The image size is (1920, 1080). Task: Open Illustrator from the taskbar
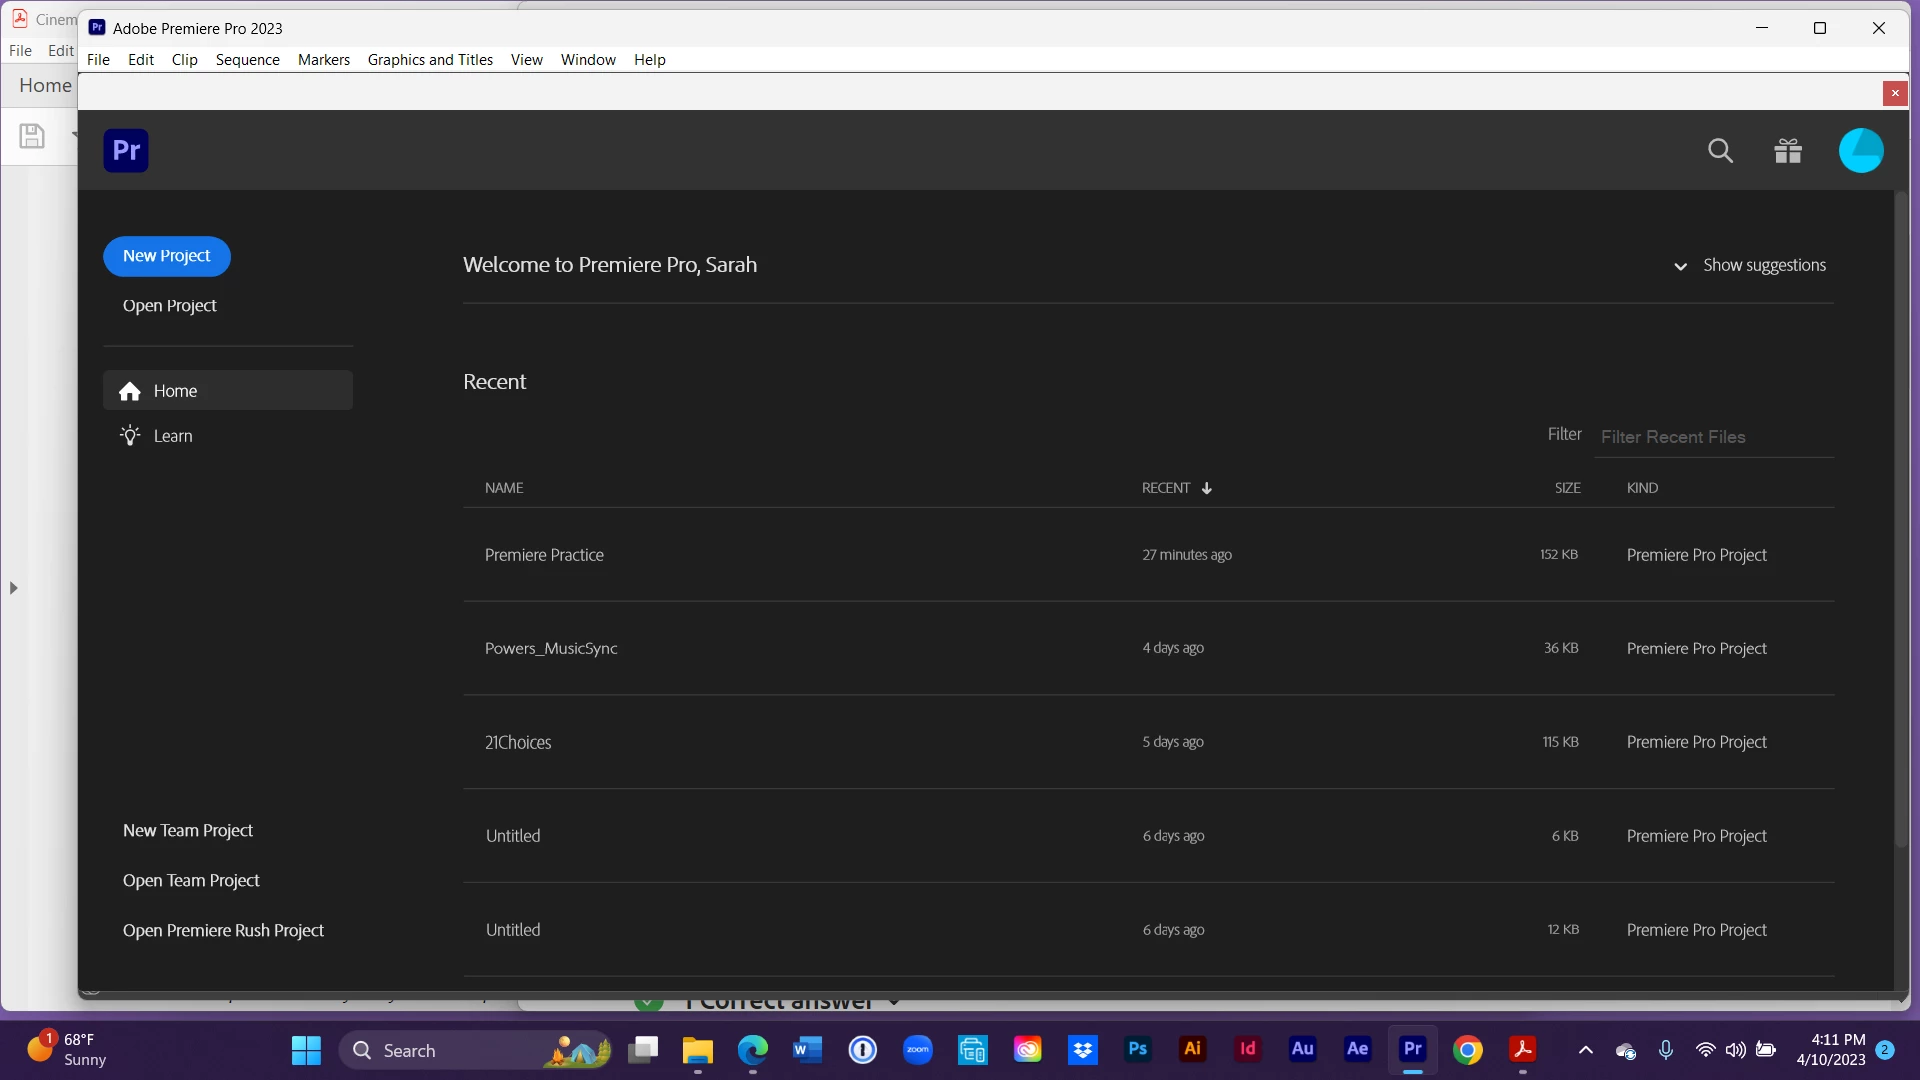tap(1192, 1049)
